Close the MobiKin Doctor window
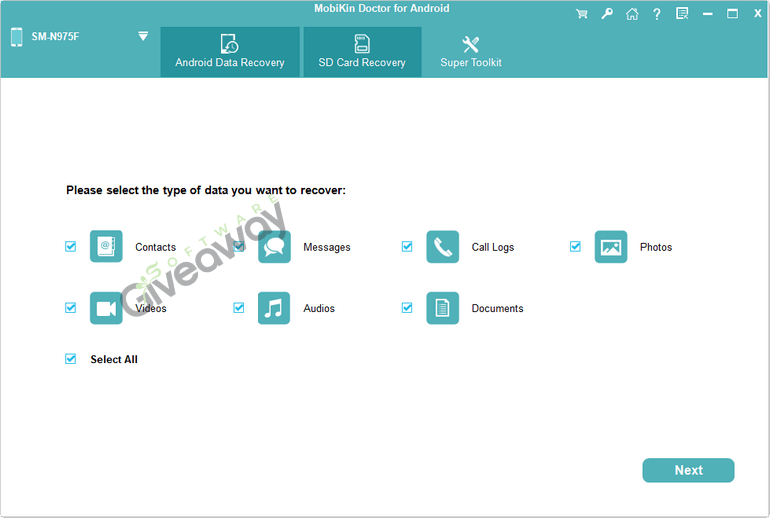The height and width of the screenshot is (518, 770). [x=758, y=14]
